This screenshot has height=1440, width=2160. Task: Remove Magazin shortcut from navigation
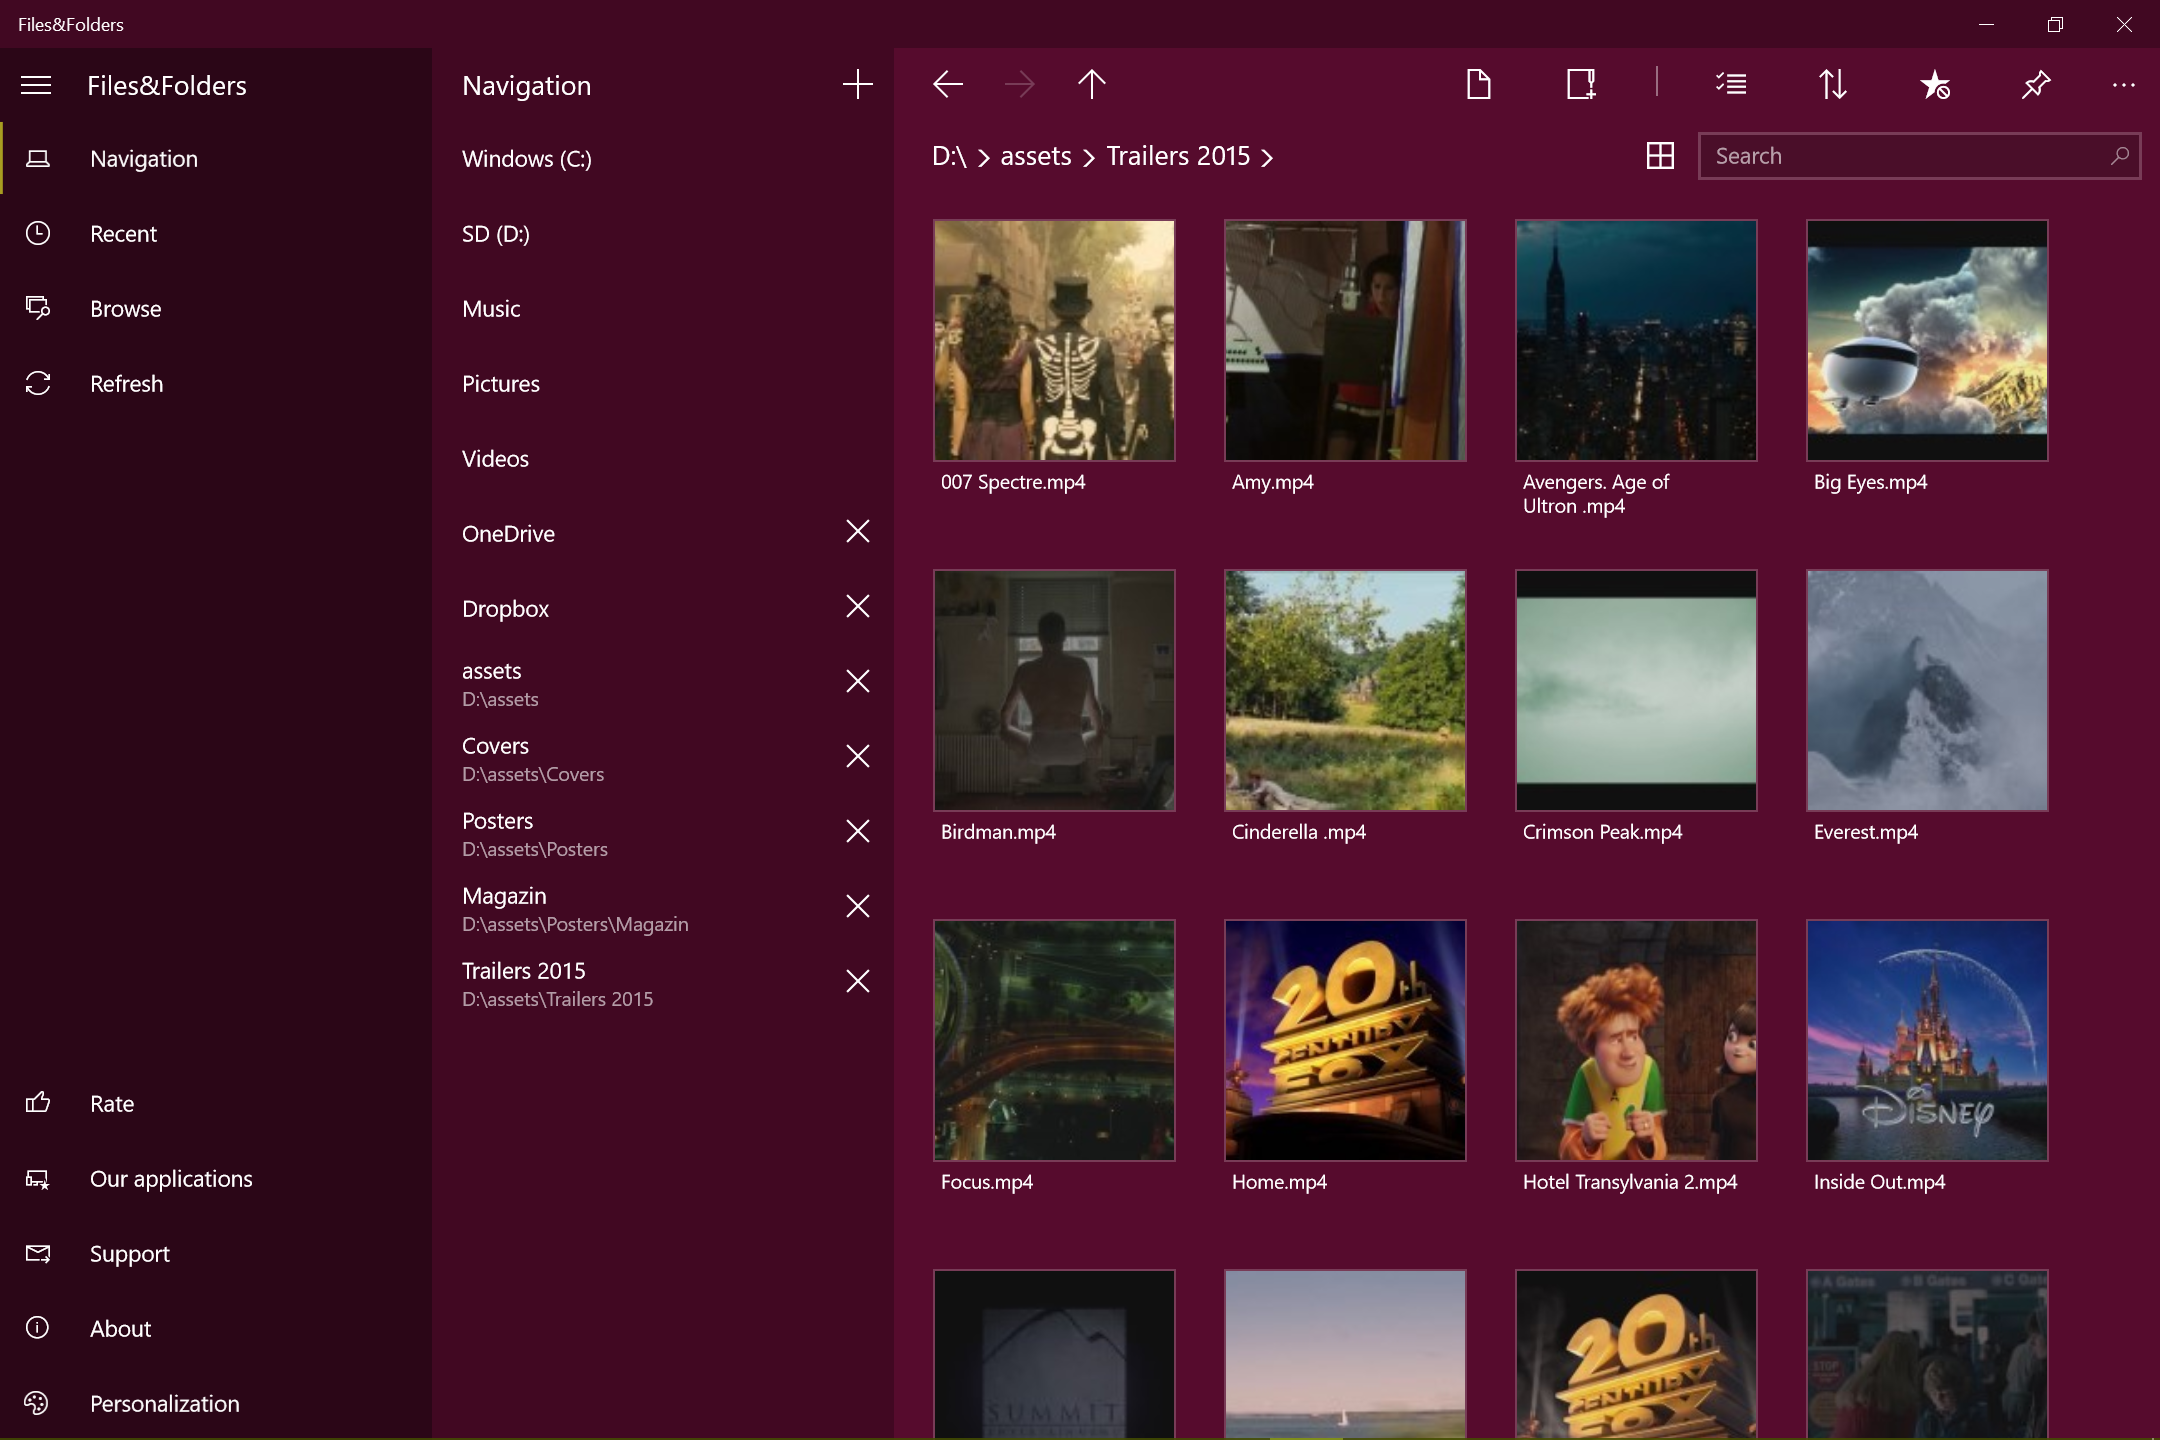[x=858, y=906]
